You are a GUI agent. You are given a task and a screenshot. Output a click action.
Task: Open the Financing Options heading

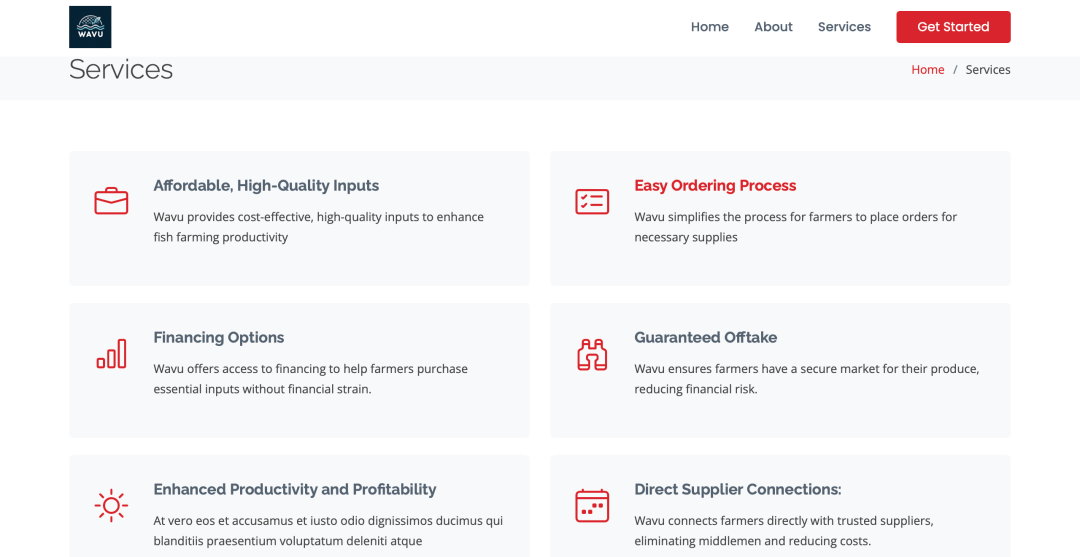(219, 338)
